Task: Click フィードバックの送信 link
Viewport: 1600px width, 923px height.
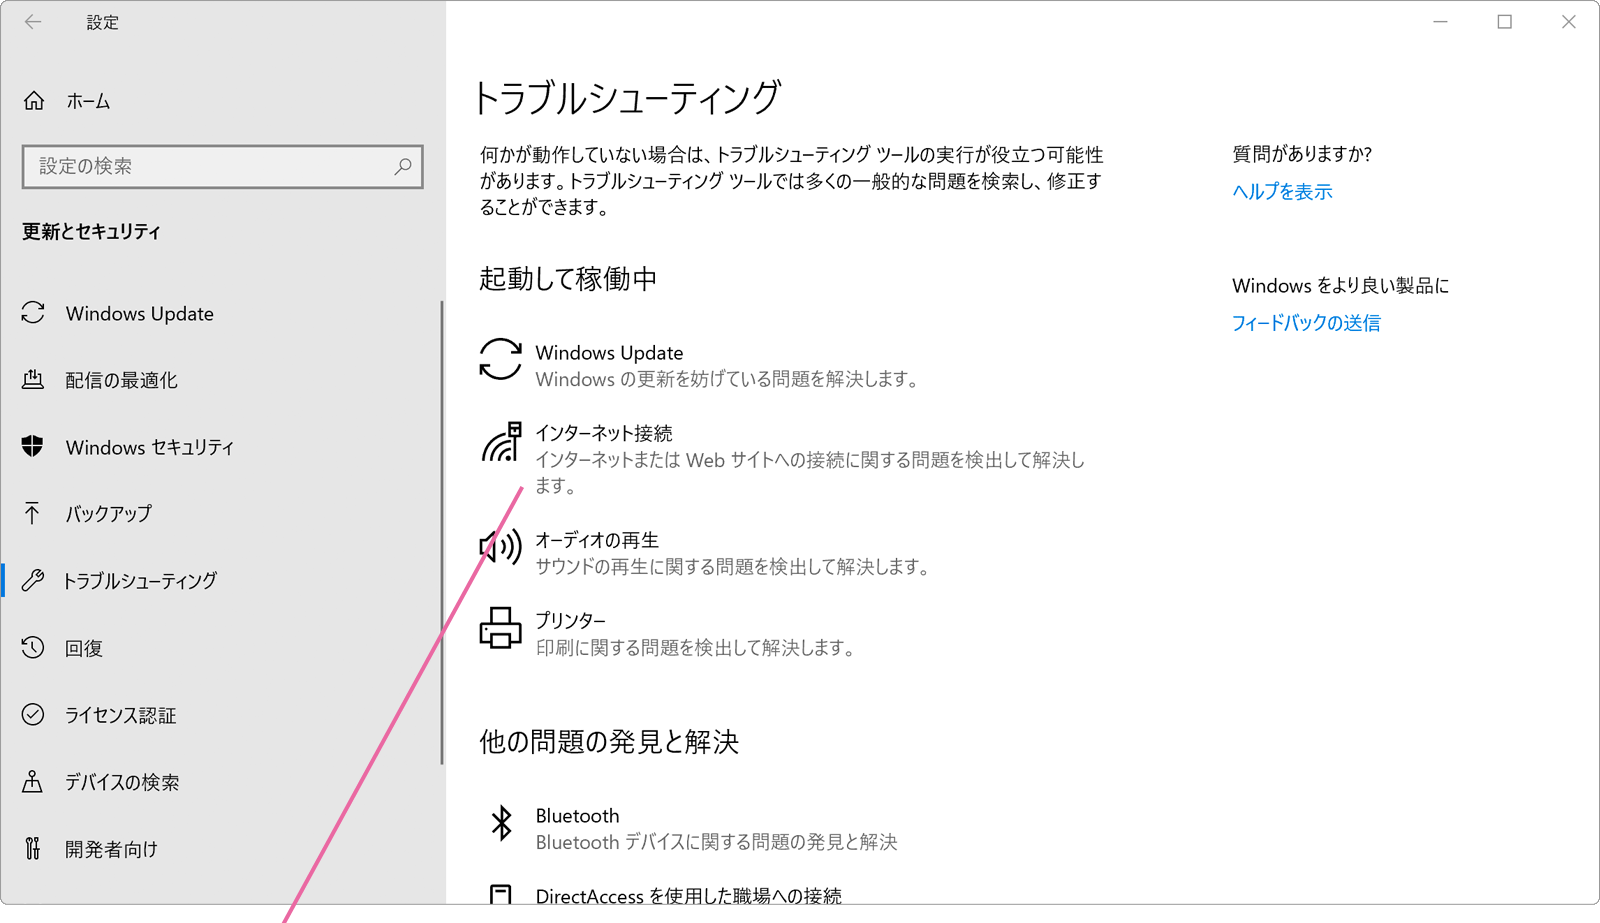Action: 1306,322
